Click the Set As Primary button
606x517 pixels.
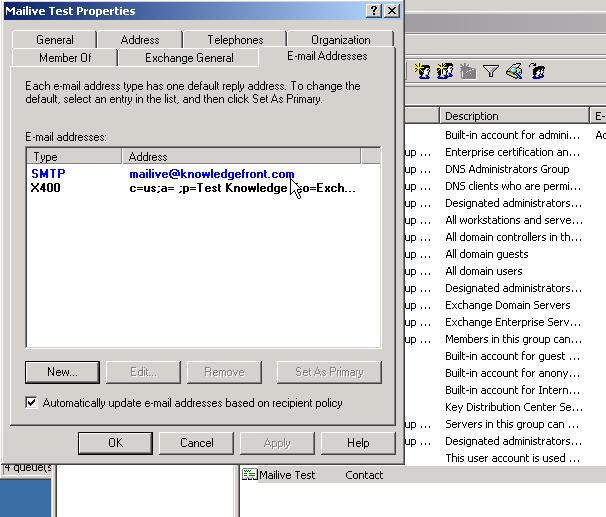point(329,372)
